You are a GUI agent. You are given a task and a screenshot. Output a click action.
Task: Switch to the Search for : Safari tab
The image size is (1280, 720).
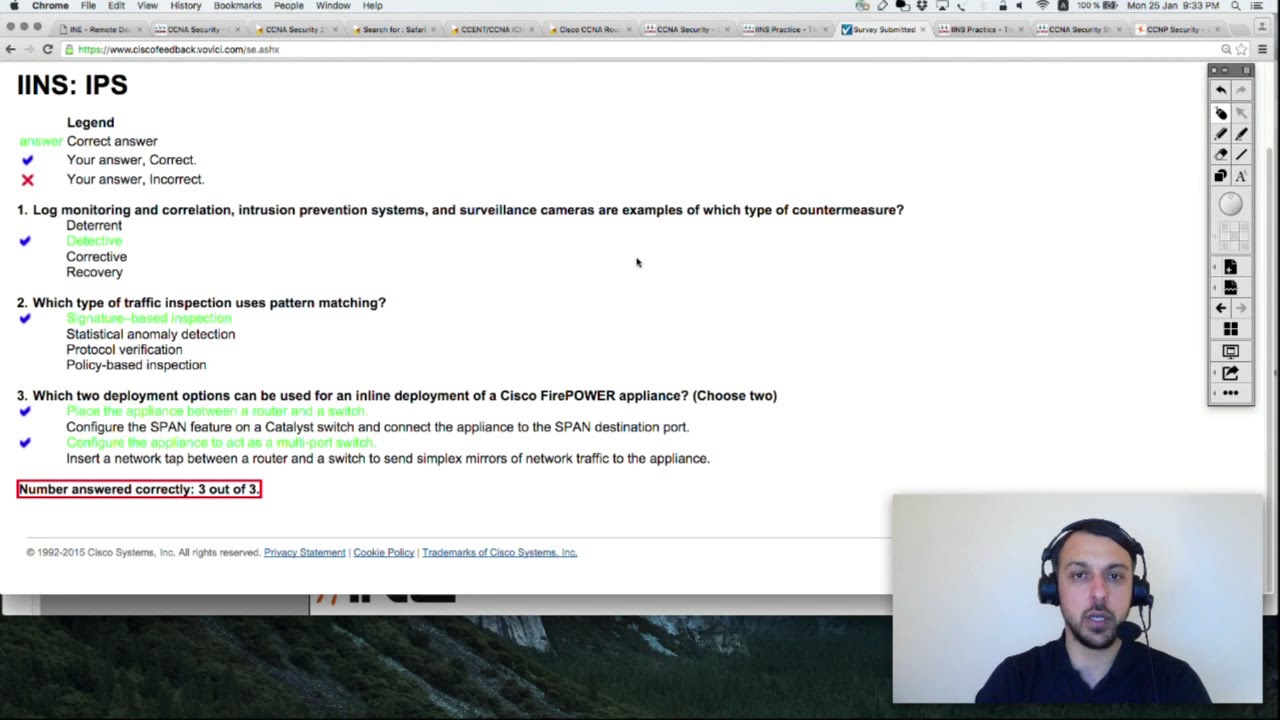[393, 29]
